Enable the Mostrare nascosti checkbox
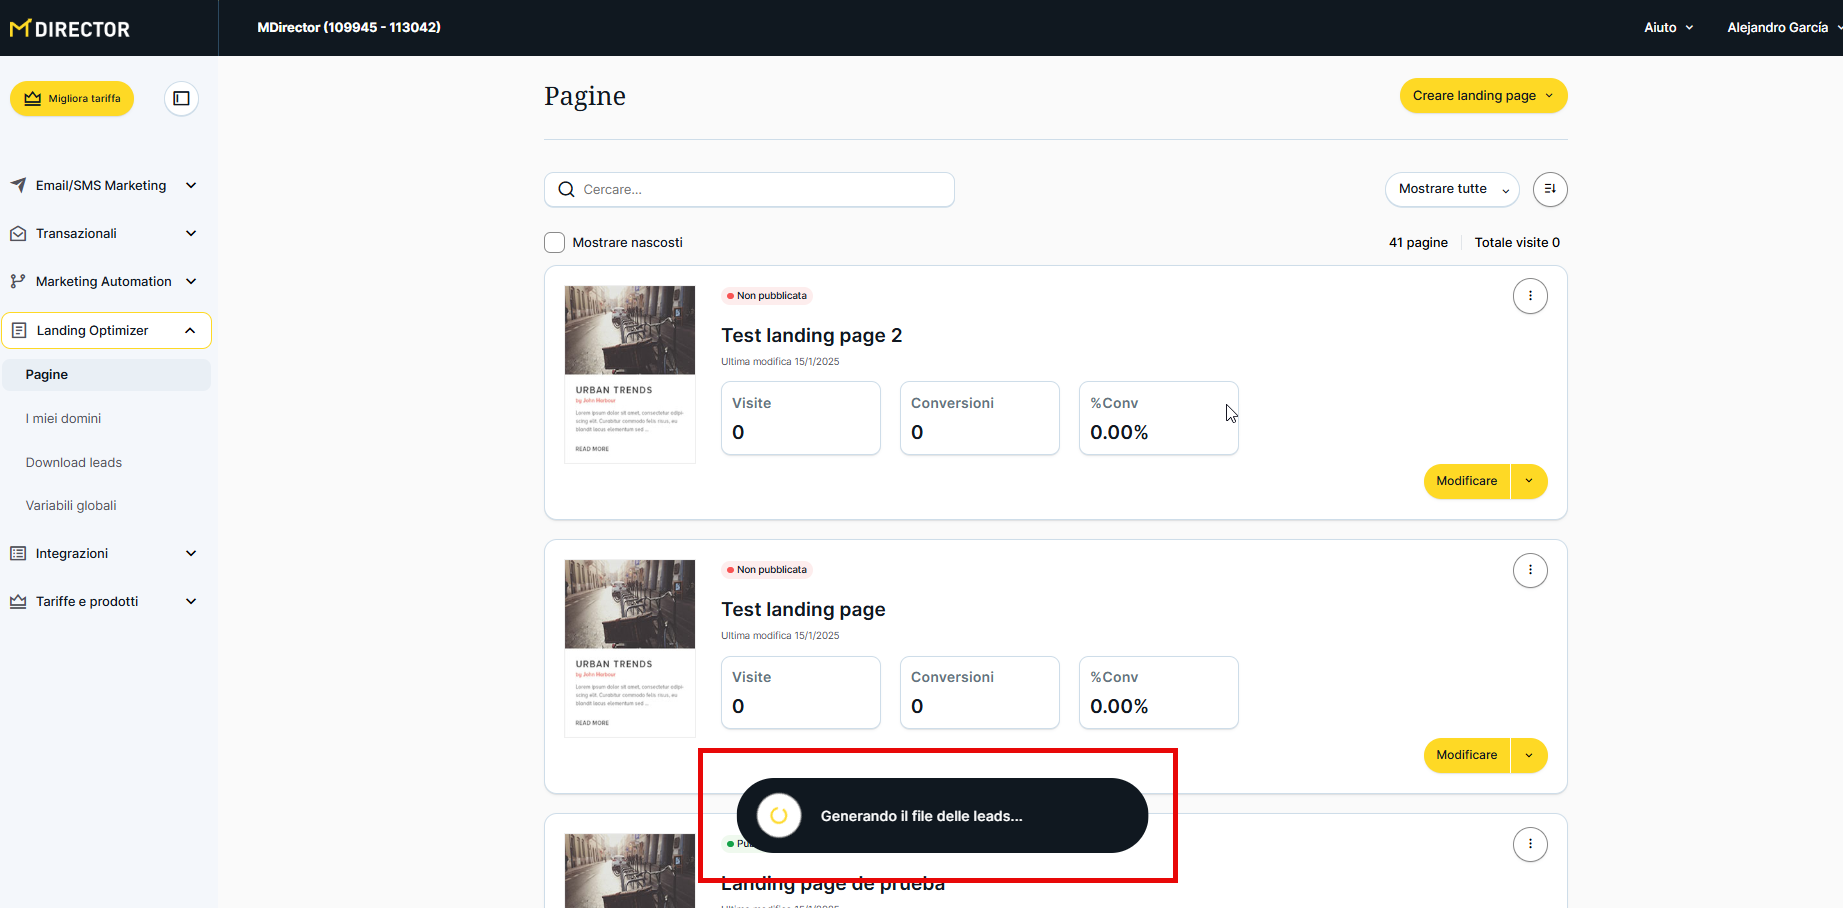Image resolution: width=1843 pixels, height=908 pixels. coord(555,243)
